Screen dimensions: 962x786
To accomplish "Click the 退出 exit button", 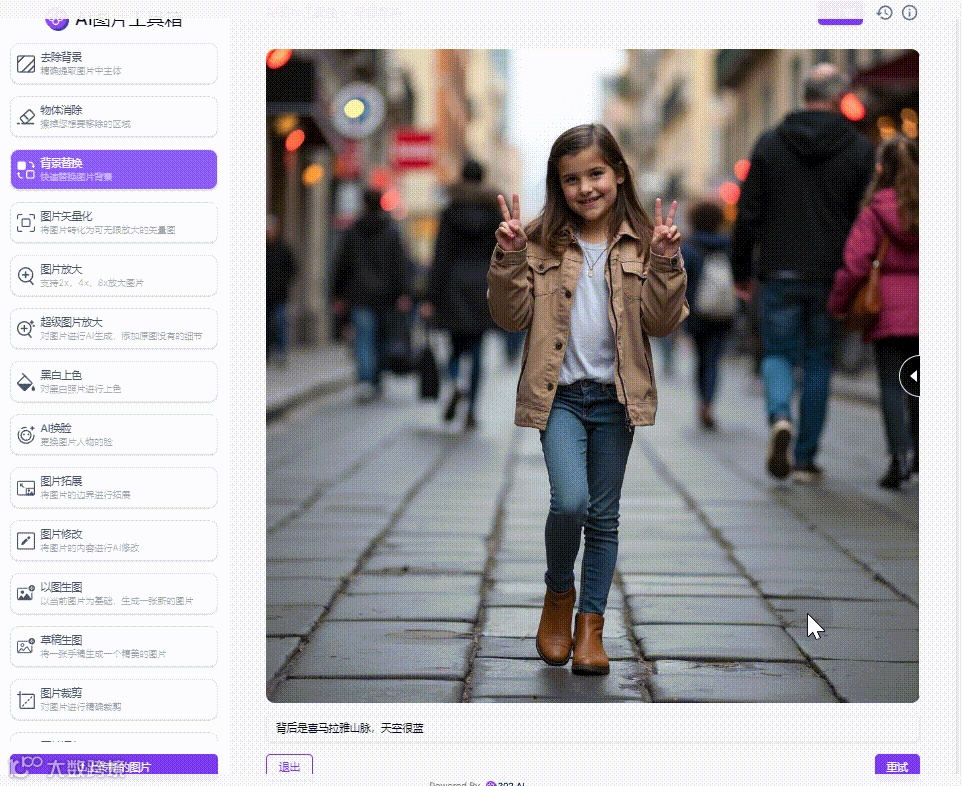I will point(290,765).
